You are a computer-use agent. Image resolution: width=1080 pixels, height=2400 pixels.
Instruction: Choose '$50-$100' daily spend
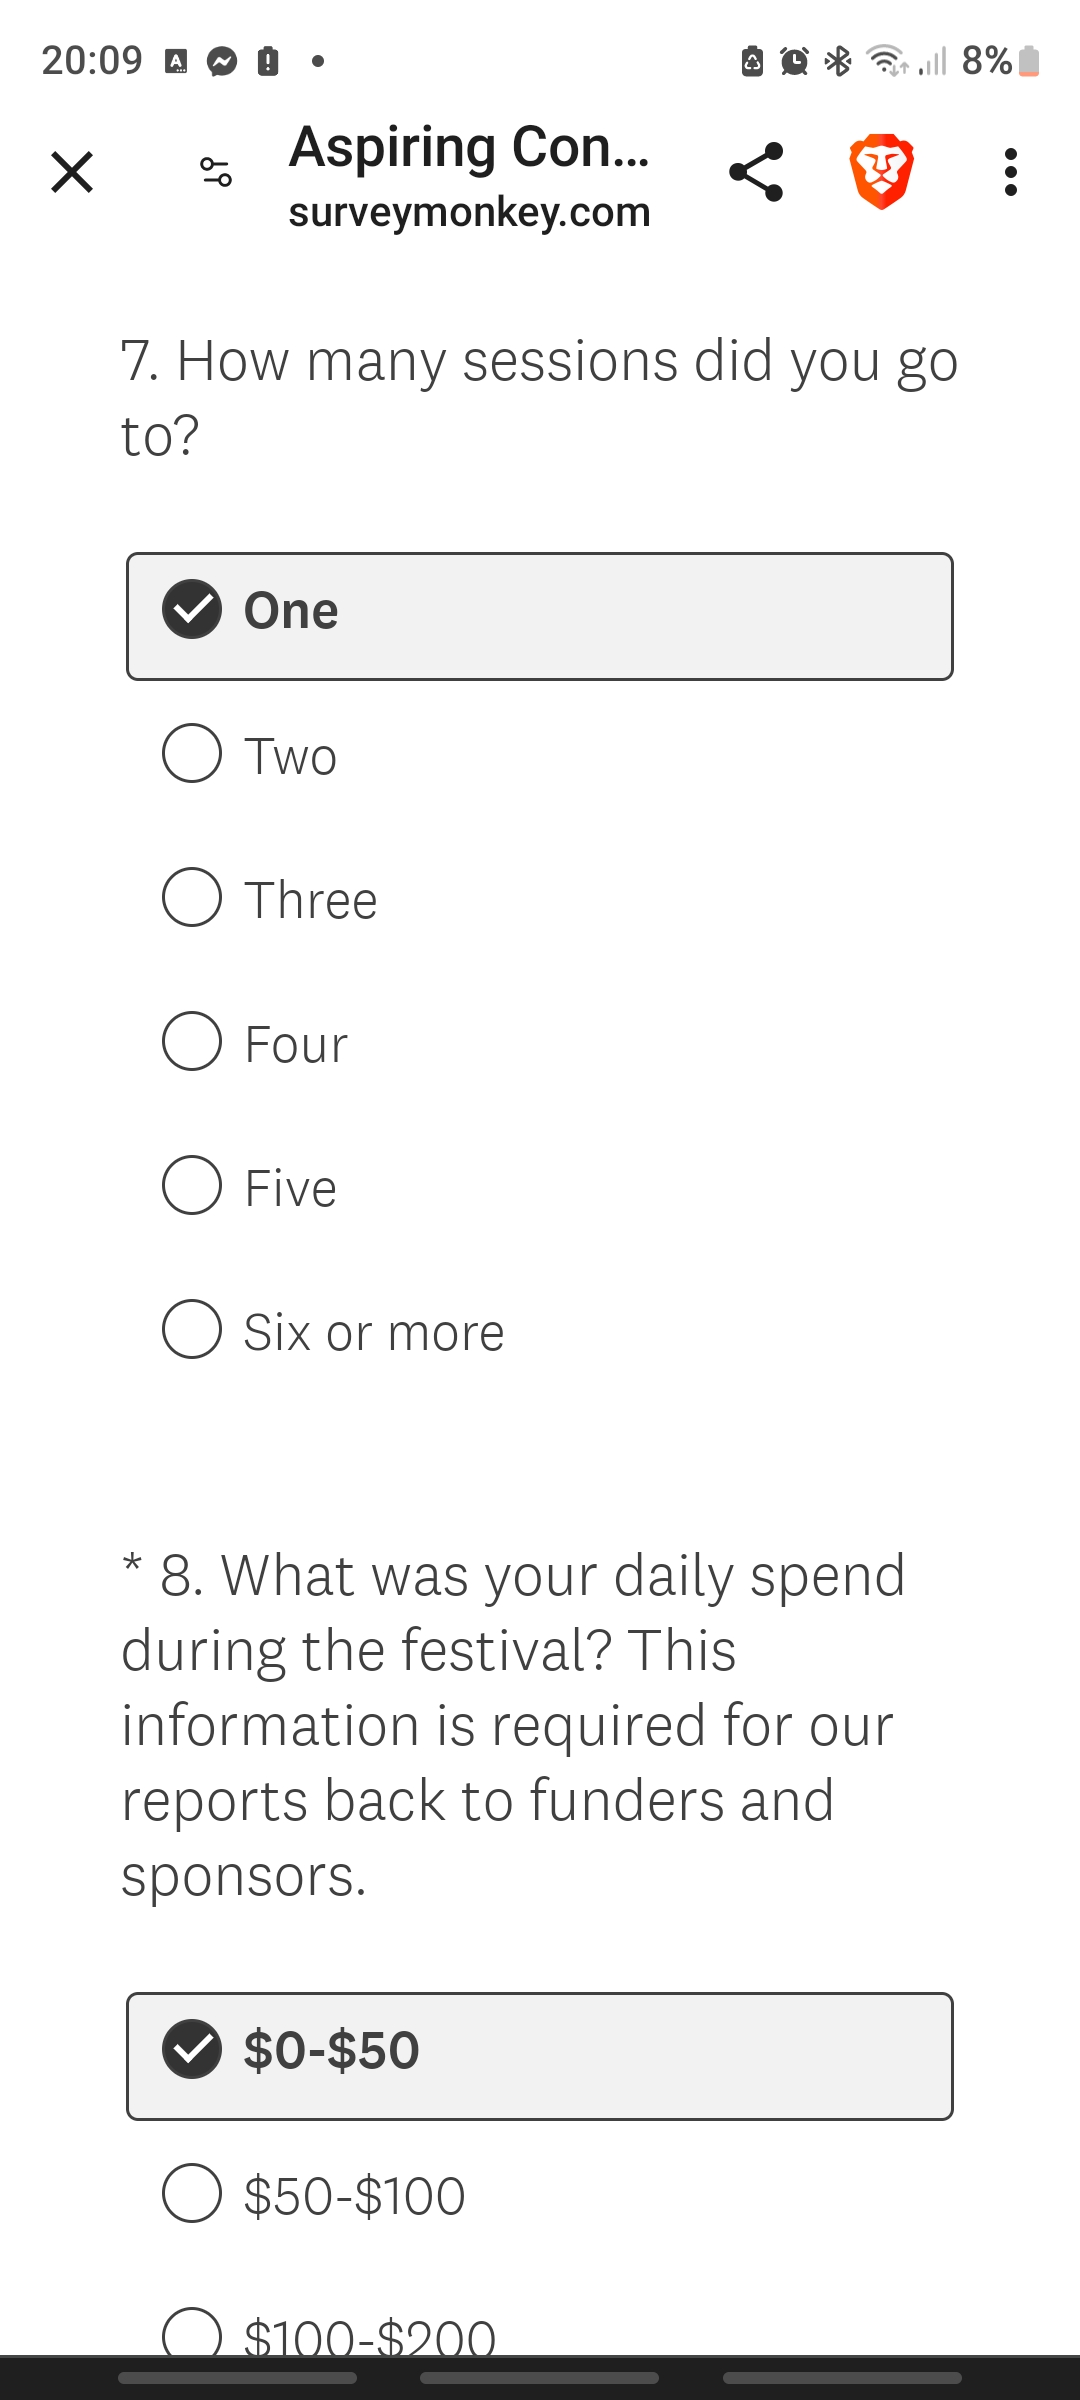point(192,2193)
